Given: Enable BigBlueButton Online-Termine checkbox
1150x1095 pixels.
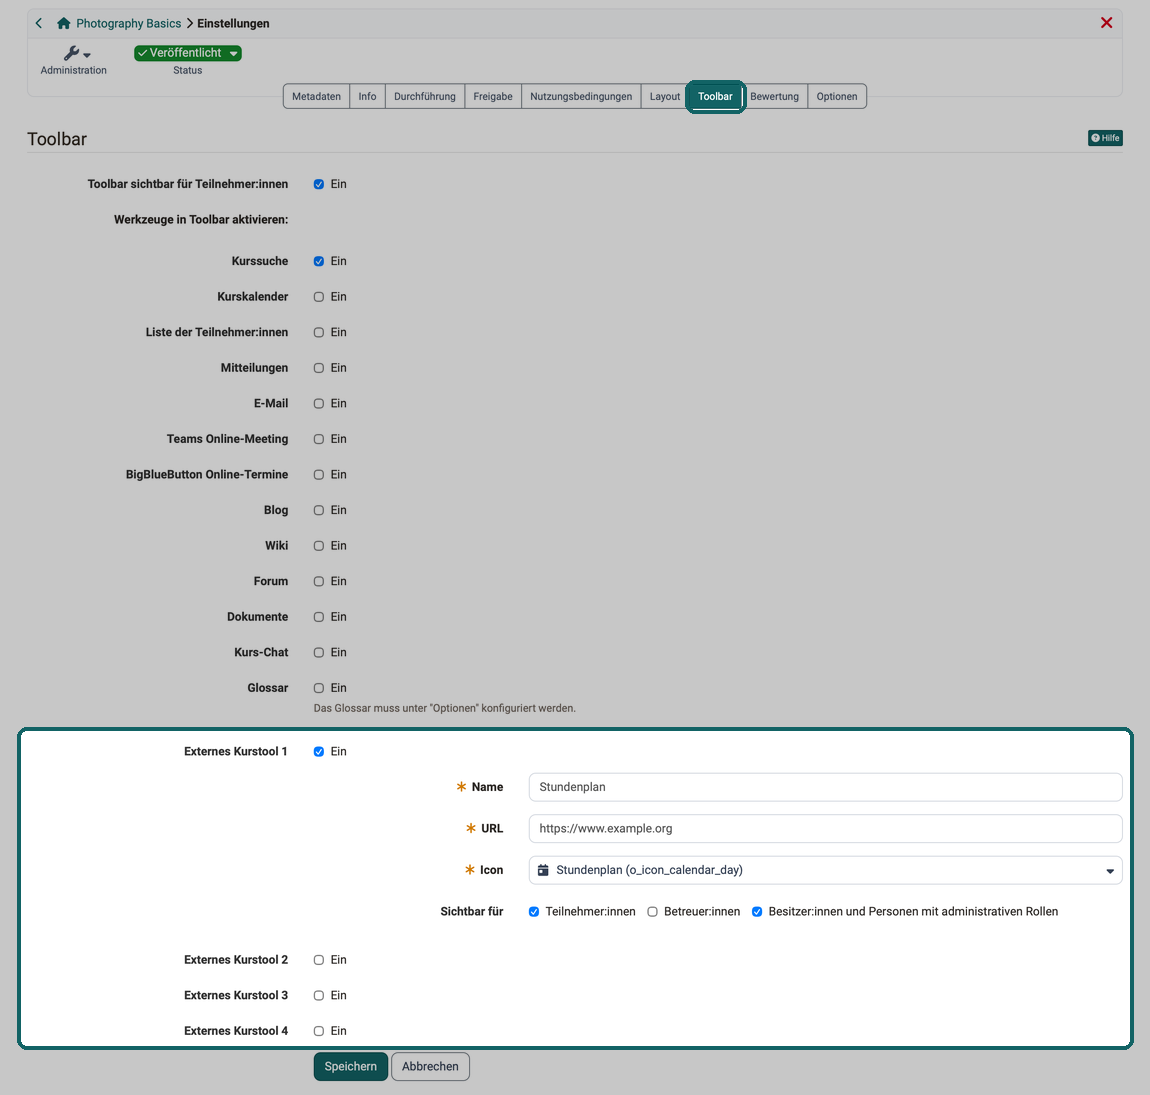Looking at the screenshot, I should (318, 475).
